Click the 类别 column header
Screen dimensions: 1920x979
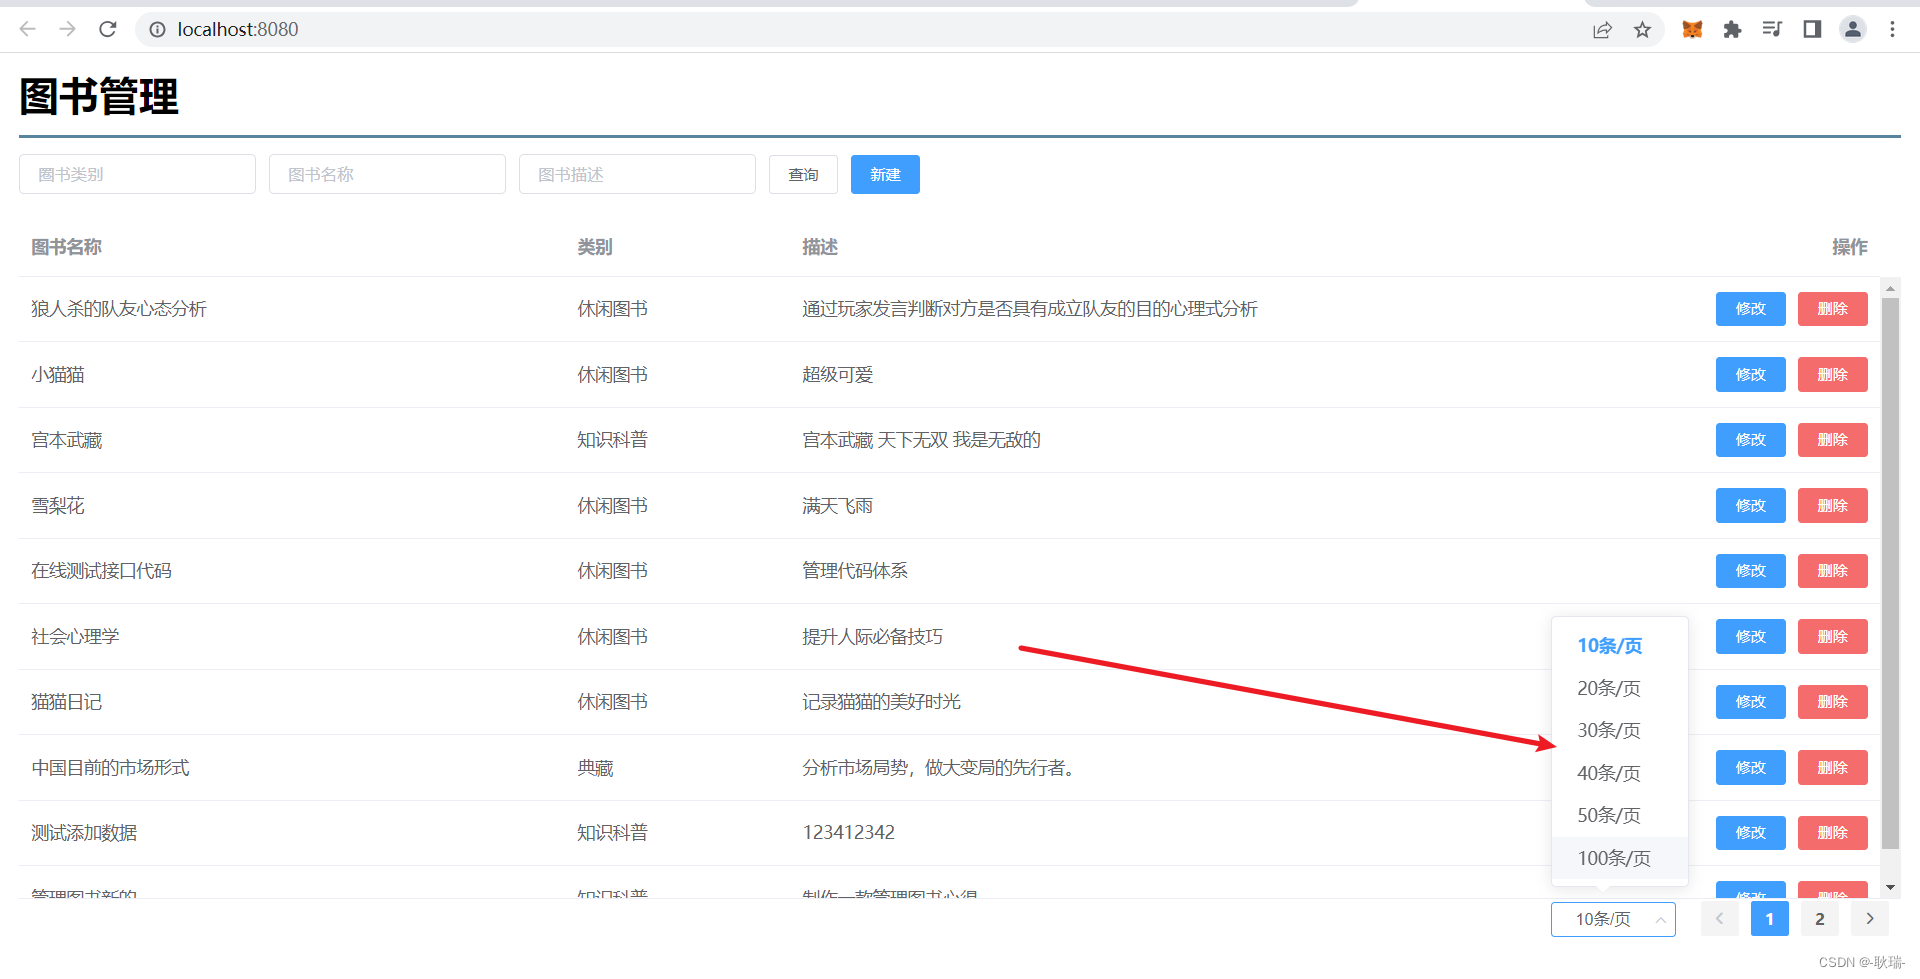(595, 247)
